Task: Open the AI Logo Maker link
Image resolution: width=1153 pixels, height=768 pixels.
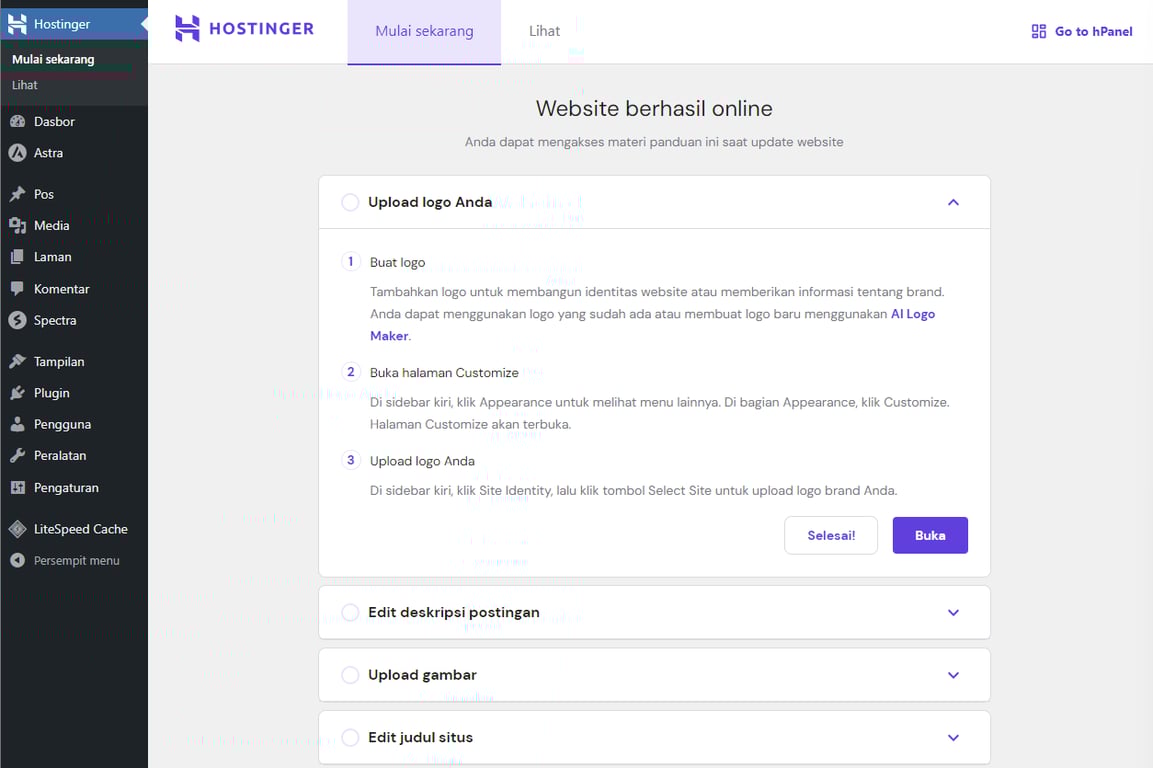Action: tap(913, 314)
